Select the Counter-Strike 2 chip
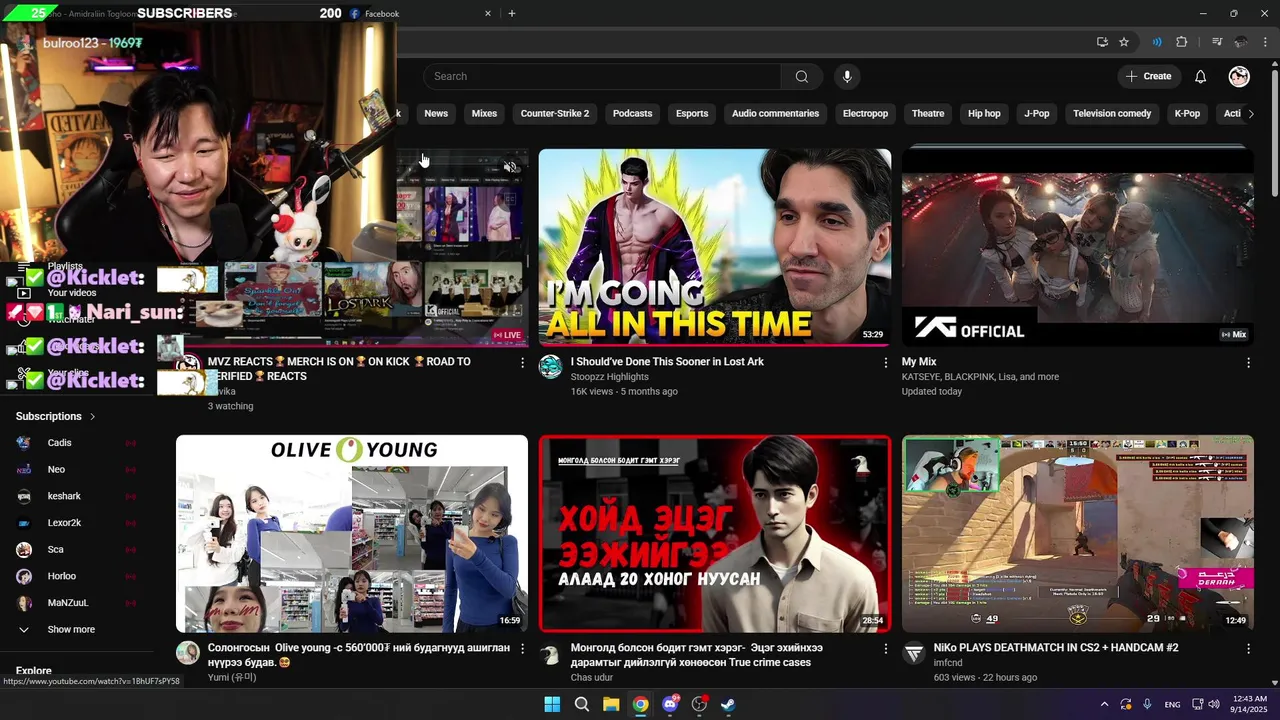This screenshot has height=720, width=1280. point(555,113)
